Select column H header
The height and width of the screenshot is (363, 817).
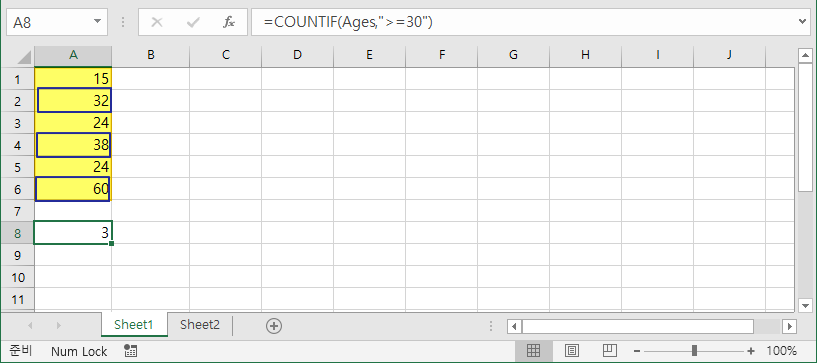coord(585,55)
